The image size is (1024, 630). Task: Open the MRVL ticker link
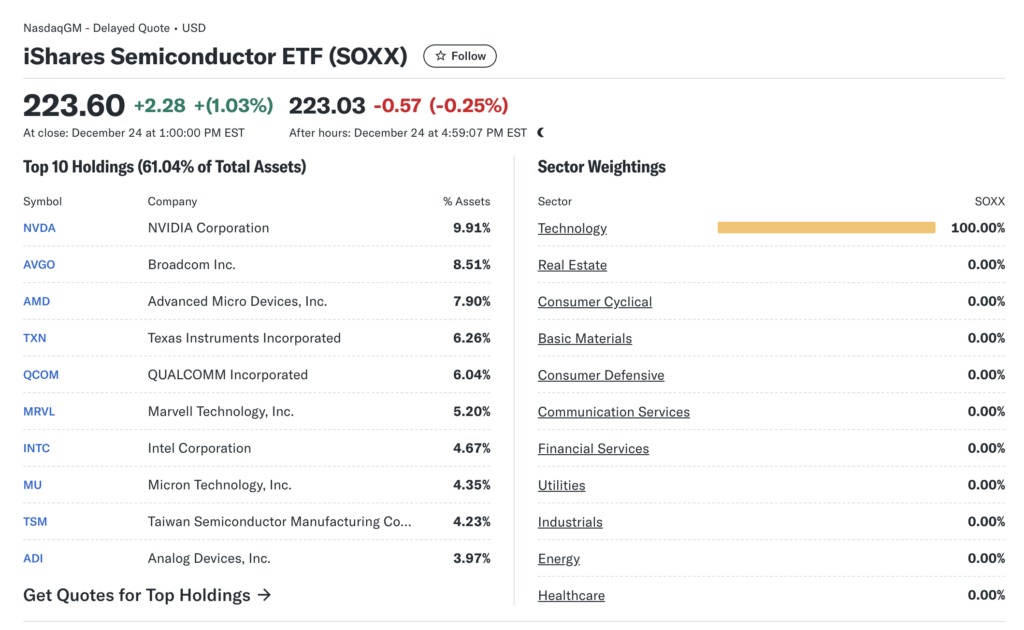tap(39, 411)
